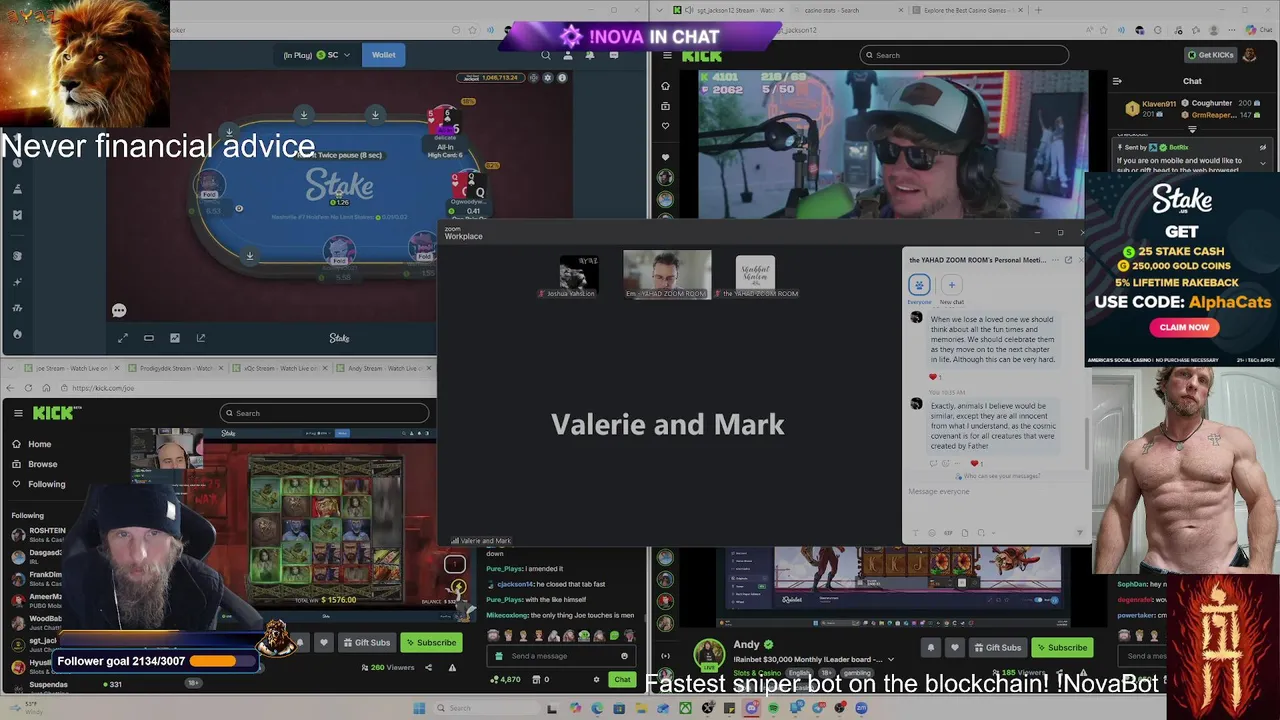
Task: Pop out the Zoom meeting chat panel
Action: tap(1068, 260)
